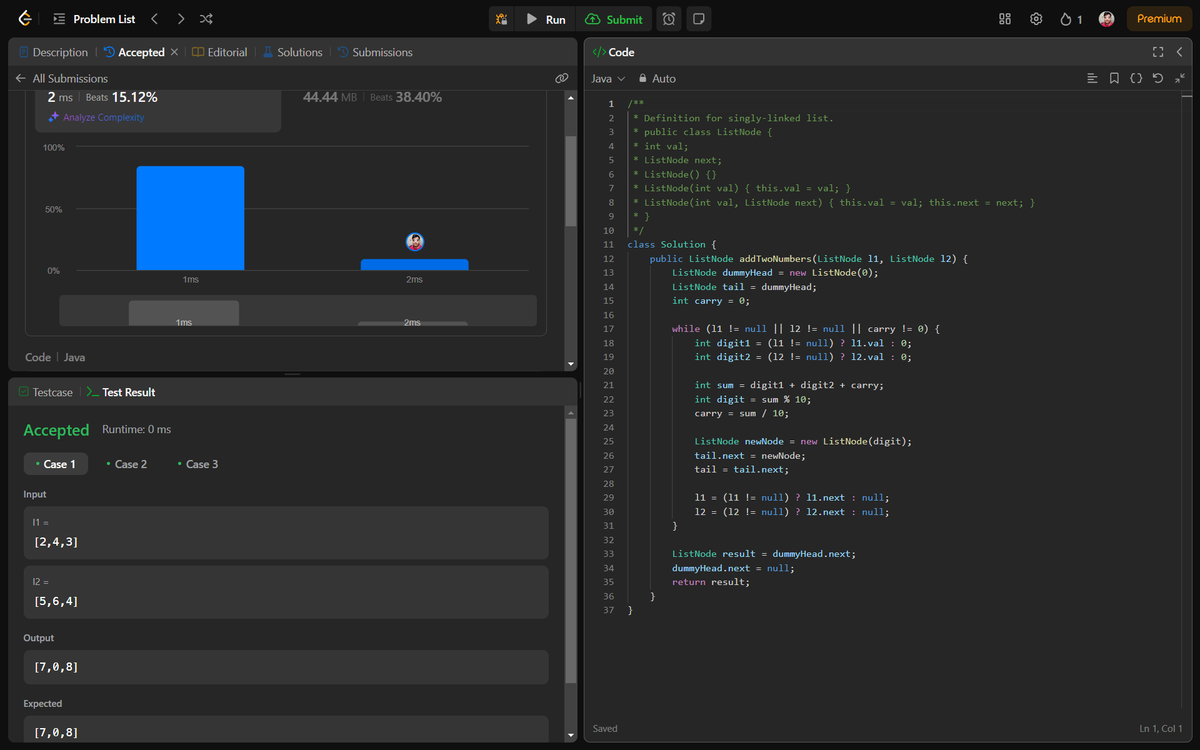This screenshot has height=750, width=1200.
Task: Click the submission panel scroll down arrow
Action: [x=571, y=364]
